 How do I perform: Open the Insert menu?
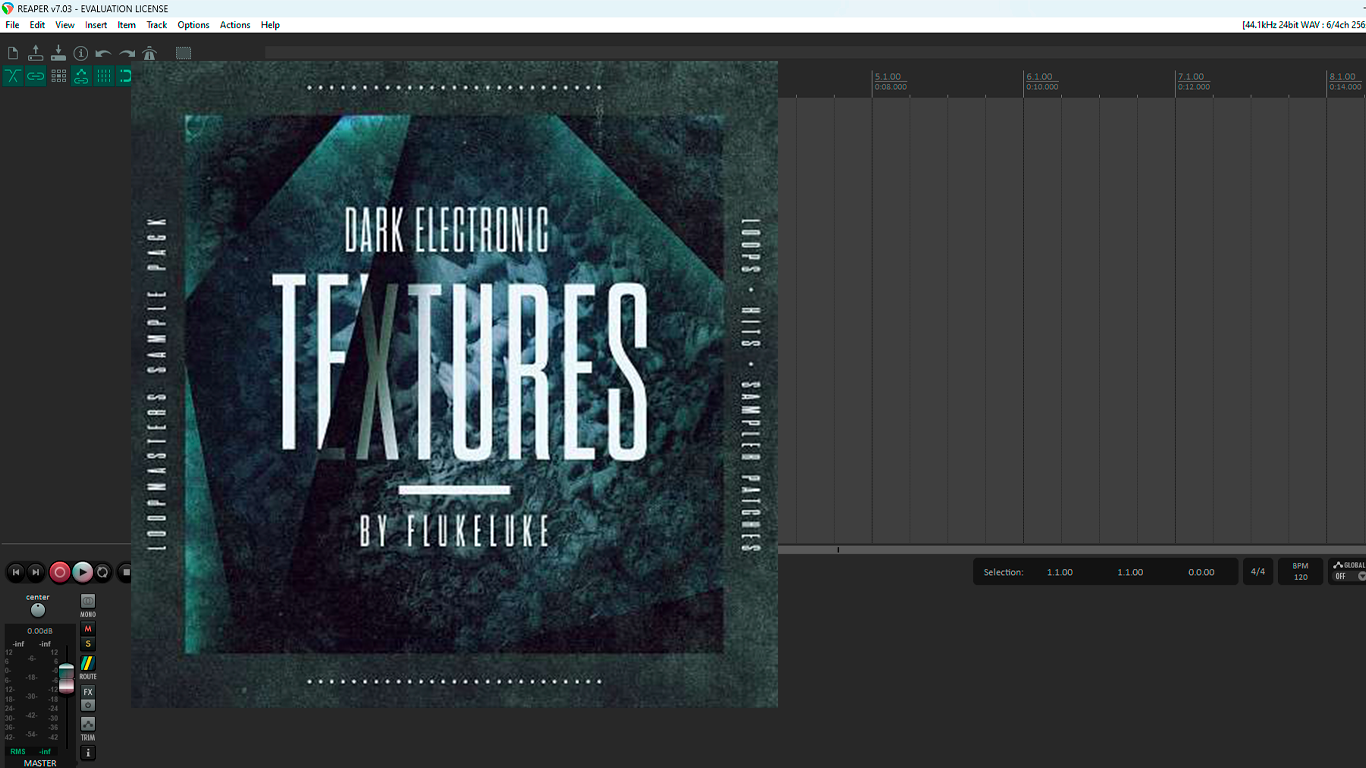[x=96, y=25]
